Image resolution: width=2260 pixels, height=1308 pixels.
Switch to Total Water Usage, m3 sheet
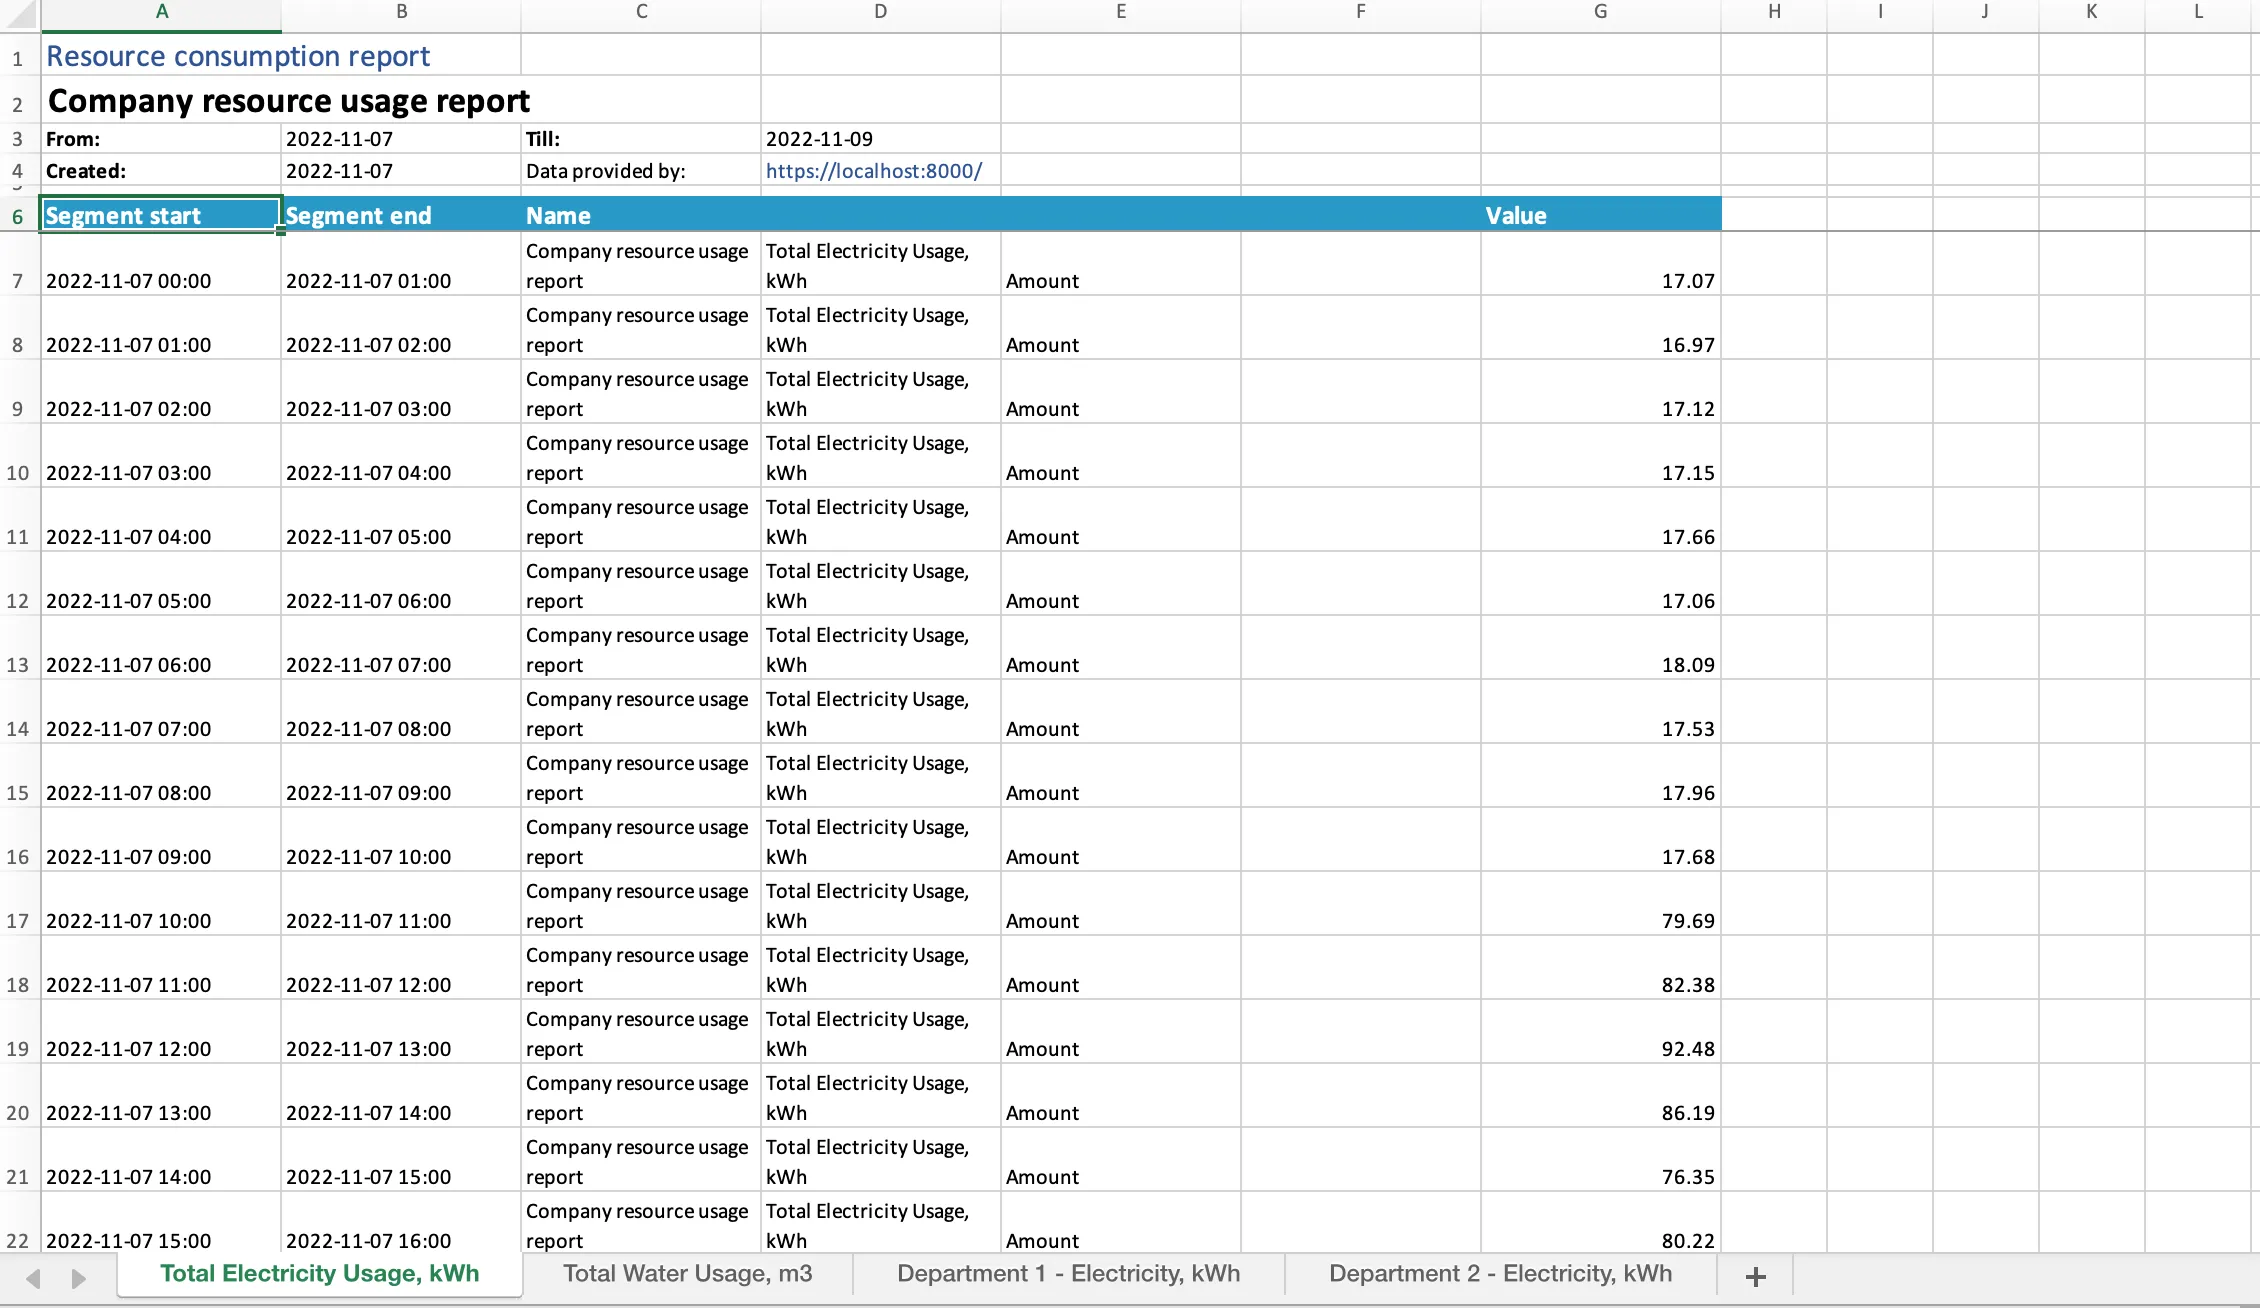tap(687, 1274)
